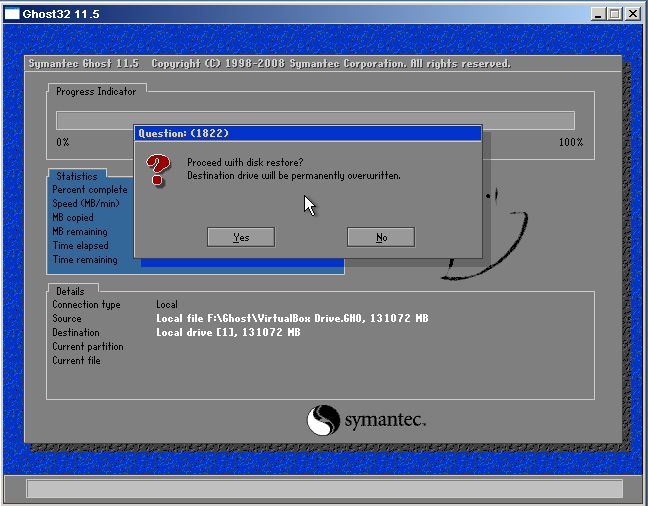Click the 'Speed (MB/min)' statistic row
Image resolution: width=648 pixels, height=506 pixels.
coord(86,203)
